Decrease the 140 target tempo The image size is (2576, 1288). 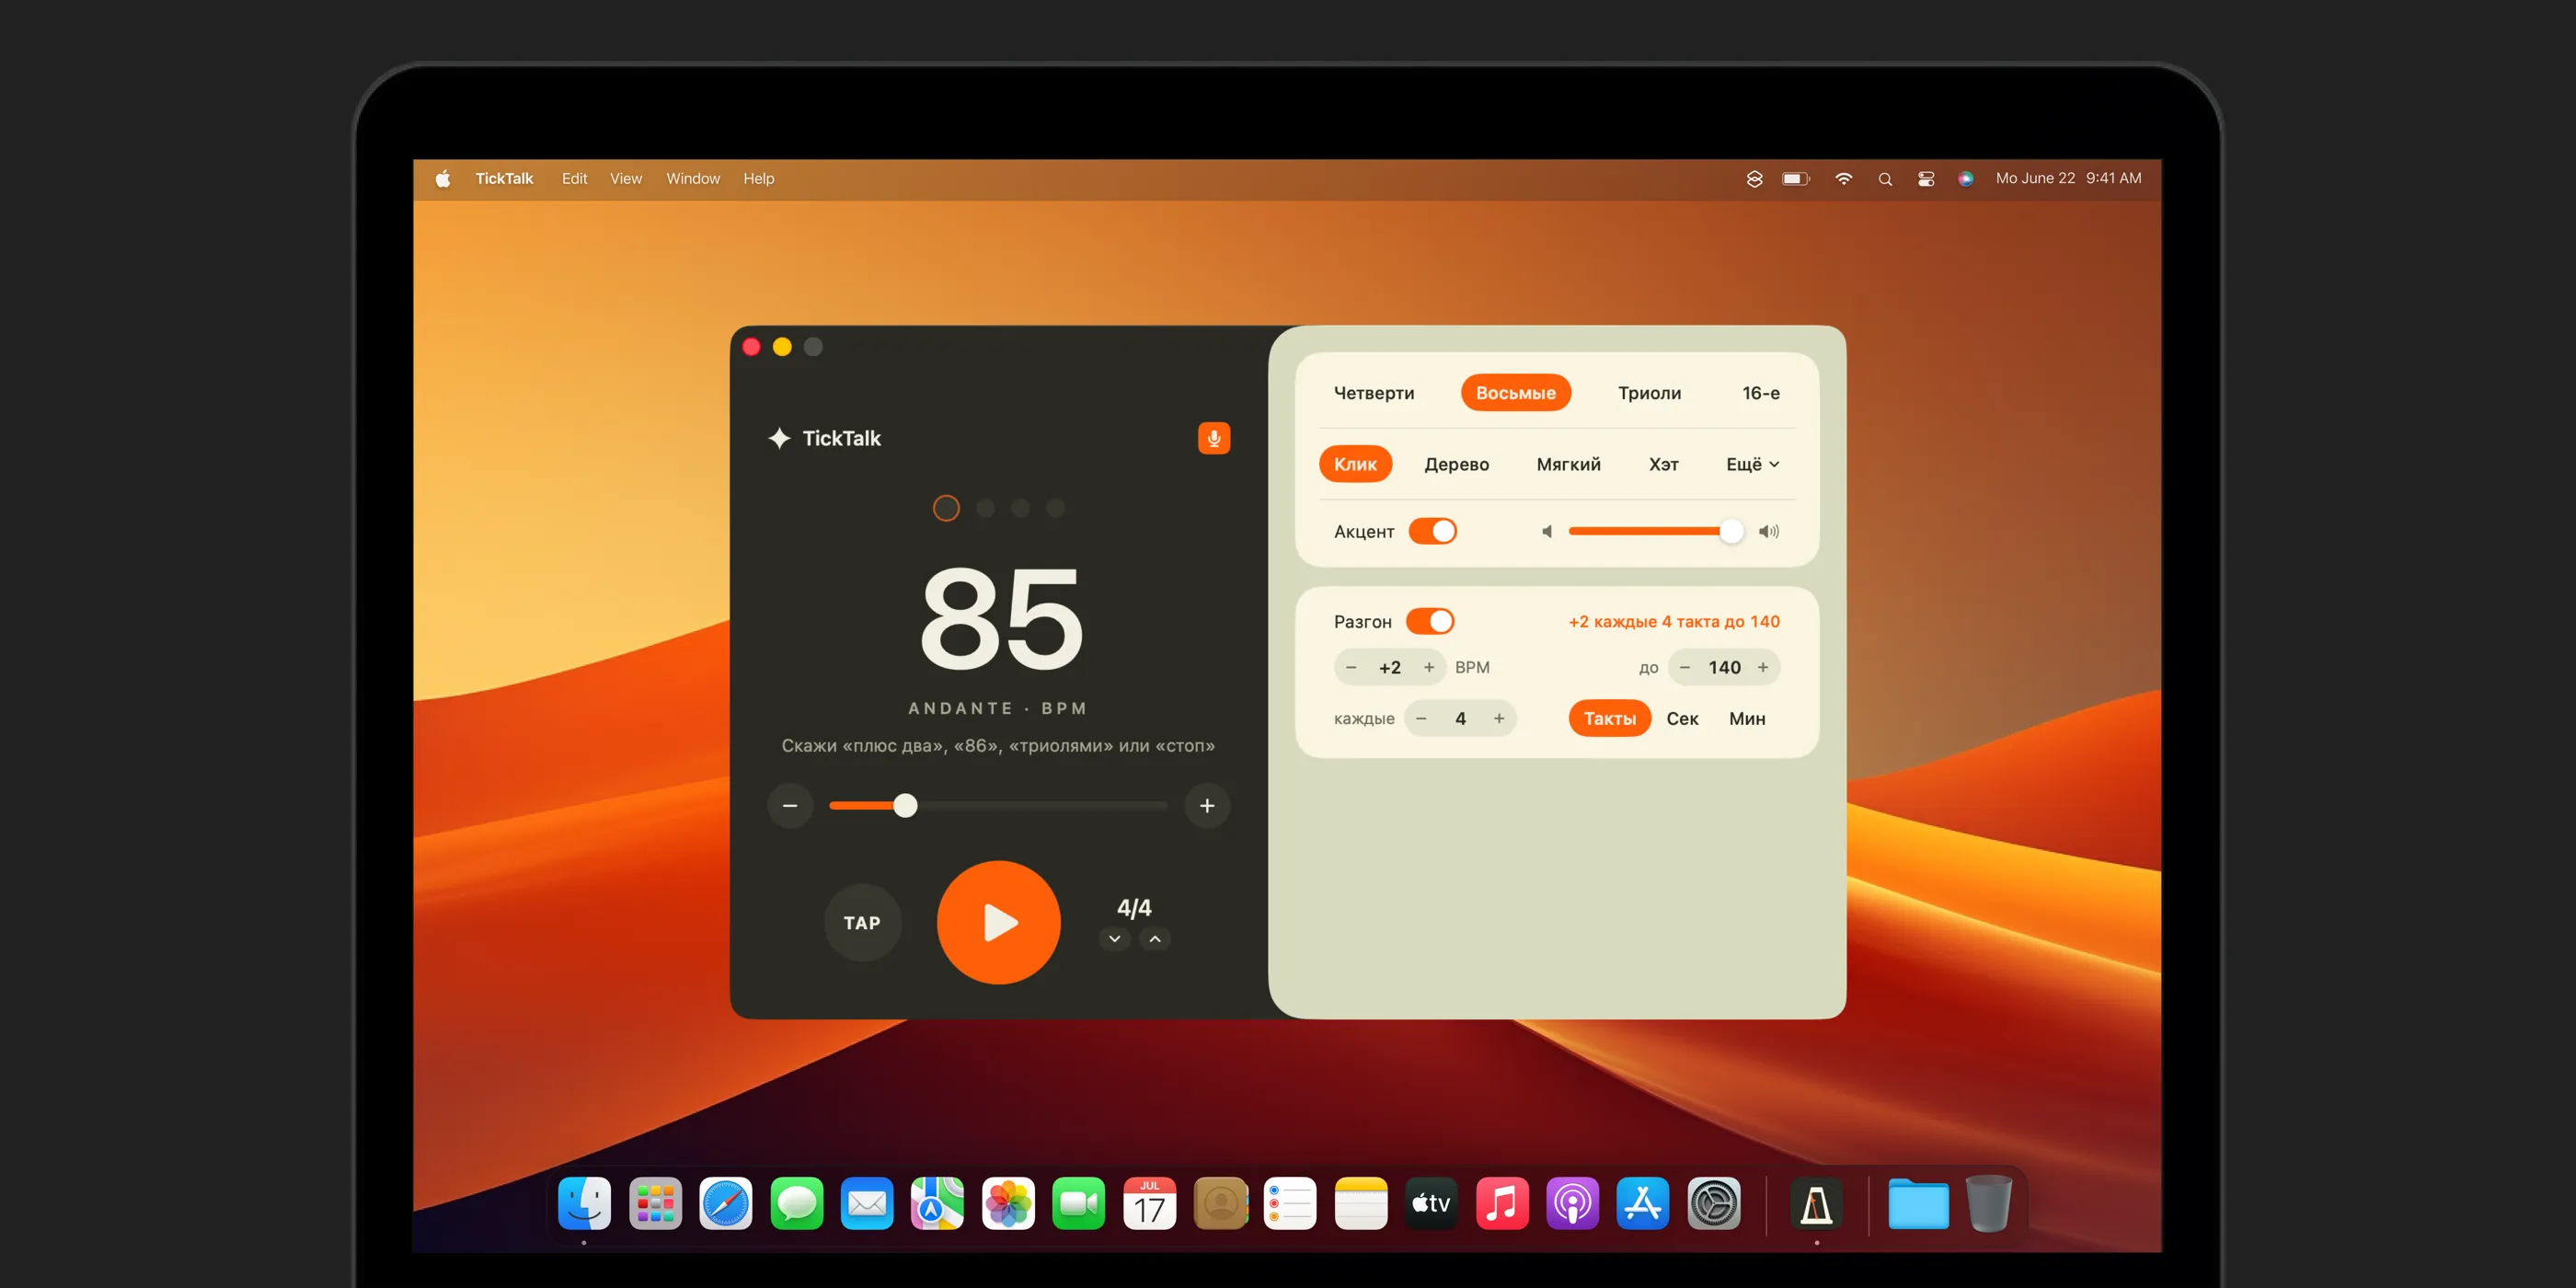pyautogui.click(x=1685, y=667)
